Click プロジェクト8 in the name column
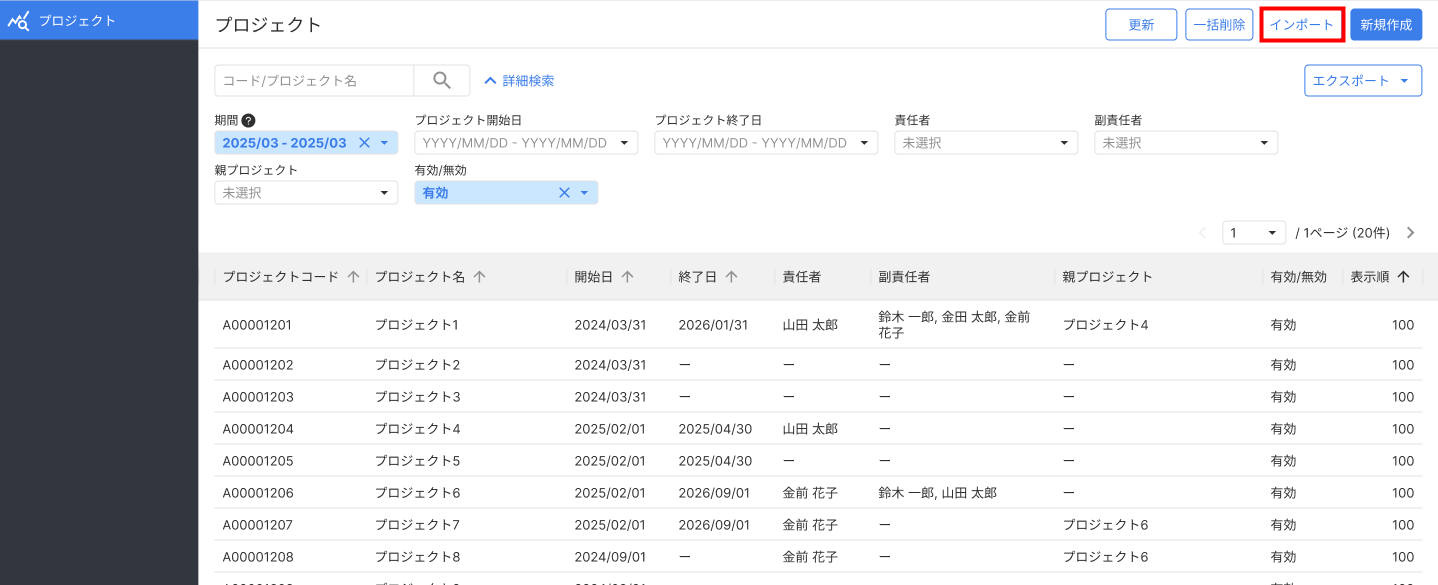Screen dimensions: 1438x585 pos(417,557)
